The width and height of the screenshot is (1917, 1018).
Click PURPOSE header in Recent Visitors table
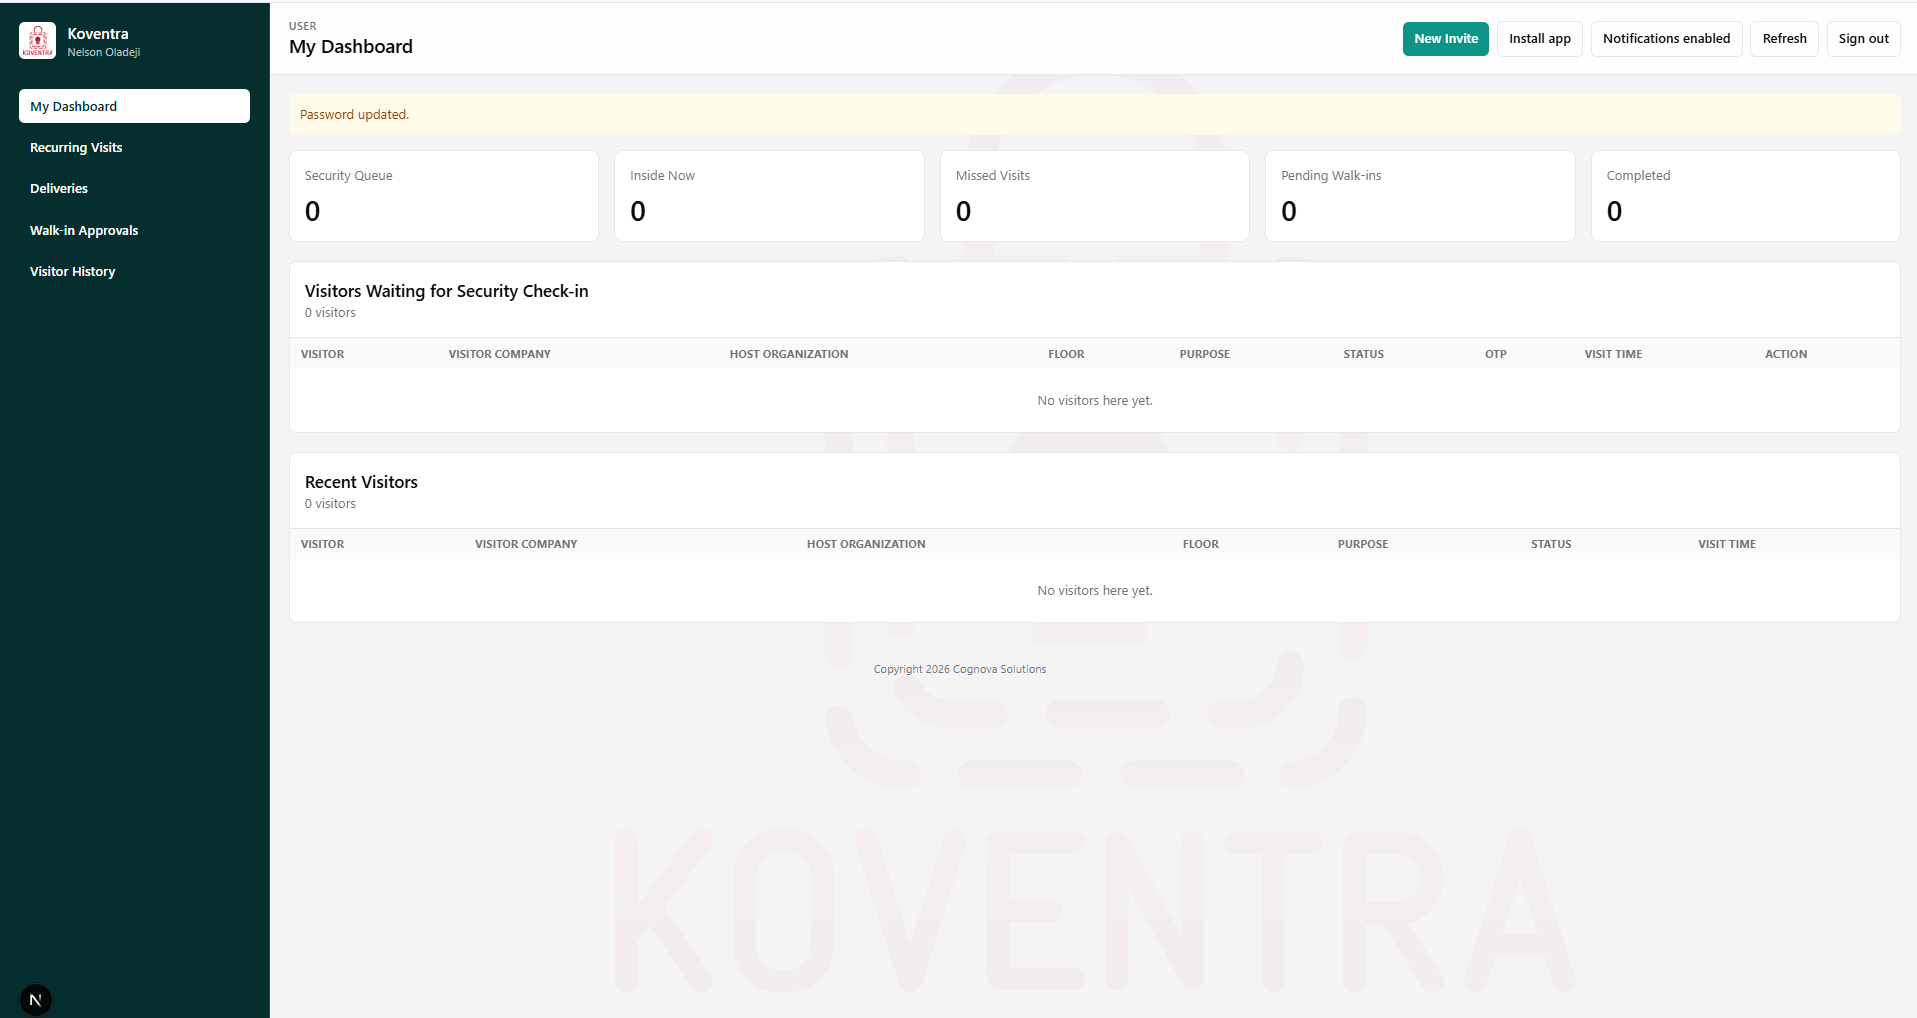(1363, 544)
